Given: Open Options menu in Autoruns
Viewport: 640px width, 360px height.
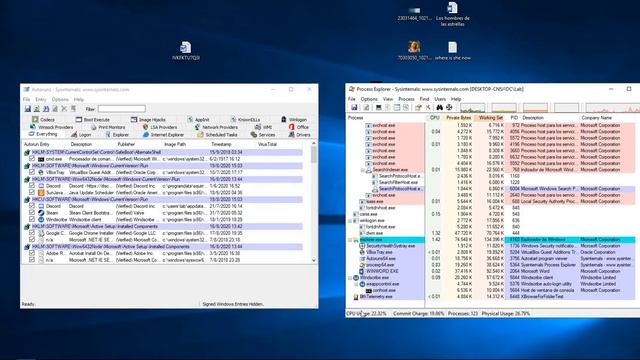Looking at the screenshot, I should (60, 100).
